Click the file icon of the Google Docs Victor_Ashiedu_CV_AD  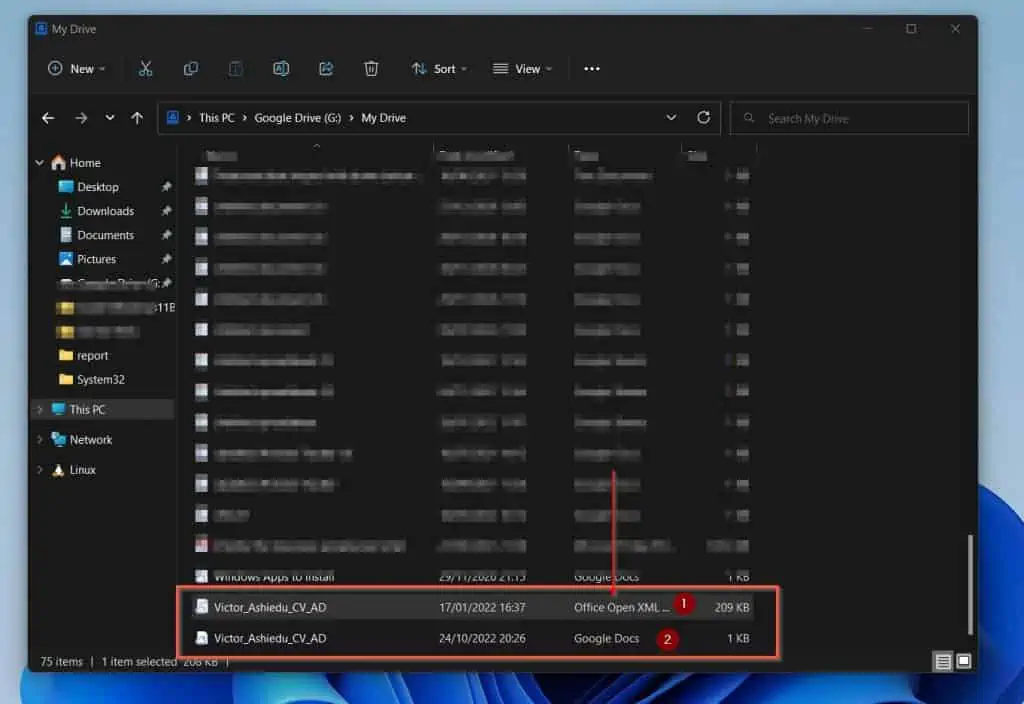click(x=202, y=638)
